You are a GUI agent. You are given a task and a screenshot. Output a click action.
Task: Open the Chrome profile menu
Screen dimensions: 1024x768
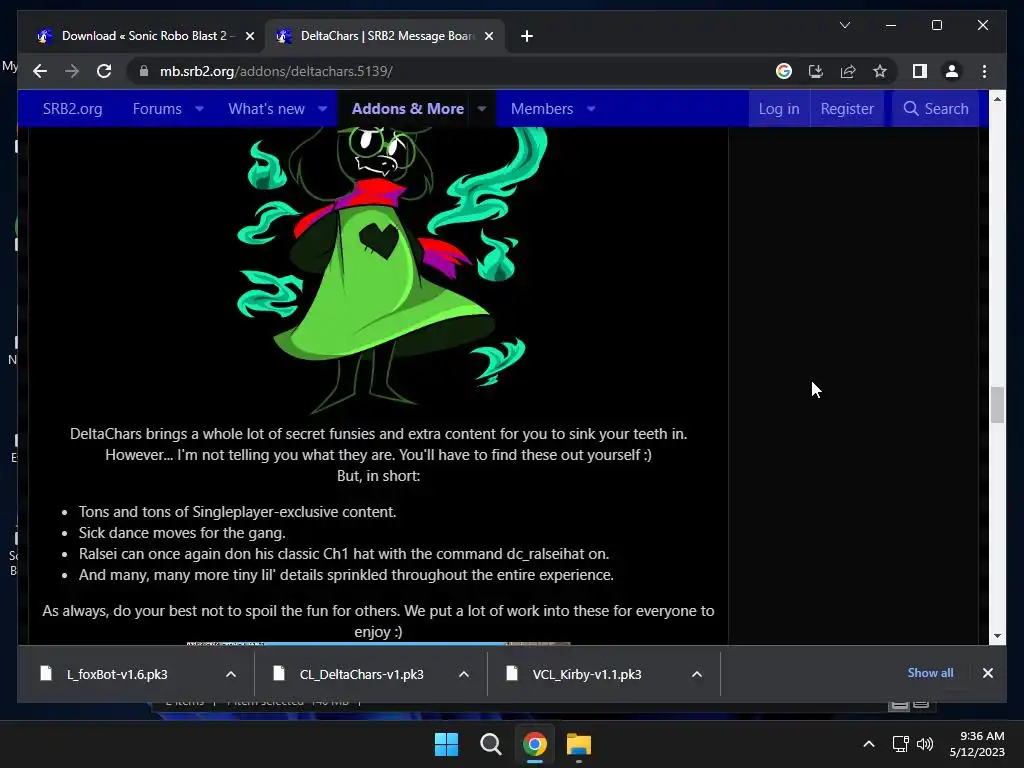pos(952,71)
